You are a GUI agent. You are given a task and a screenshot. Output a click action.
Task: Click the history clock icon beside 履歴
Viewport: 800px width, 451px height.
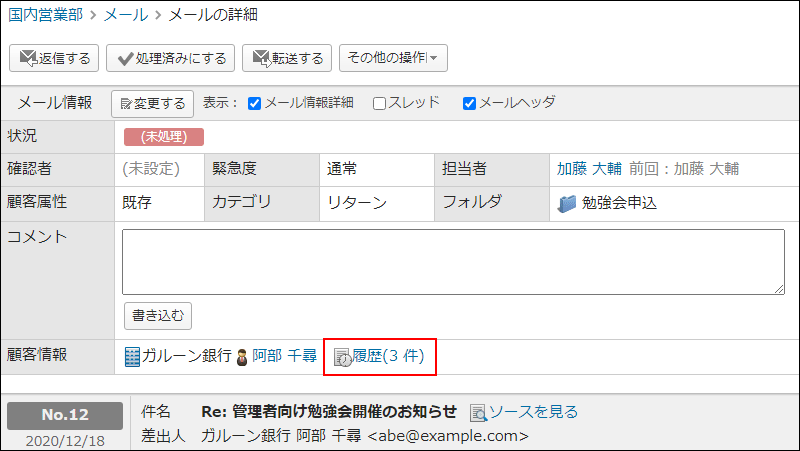click(x=342, y=358)
